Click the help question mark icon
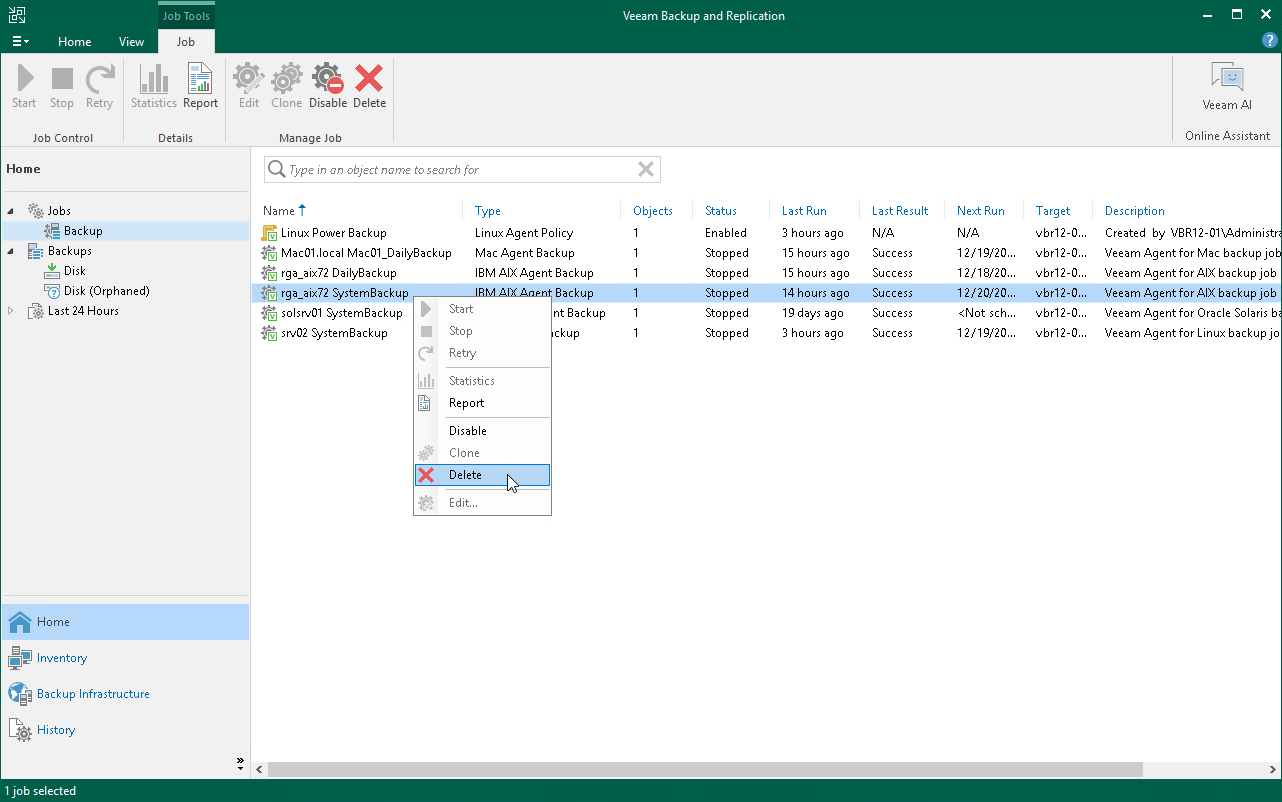Viewport: 1282px width, 802px height. tap(1268, 40)
